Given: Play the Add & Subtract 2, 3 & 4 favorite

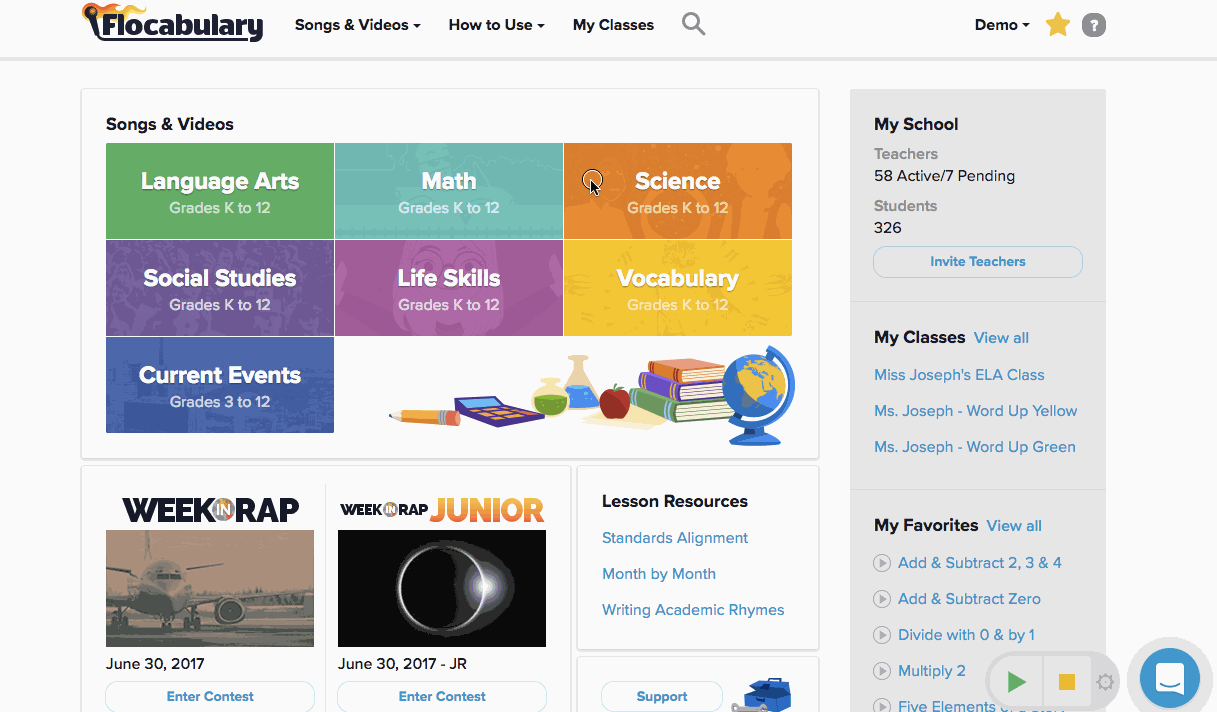Looking at the screenshot, I should 882,563.
